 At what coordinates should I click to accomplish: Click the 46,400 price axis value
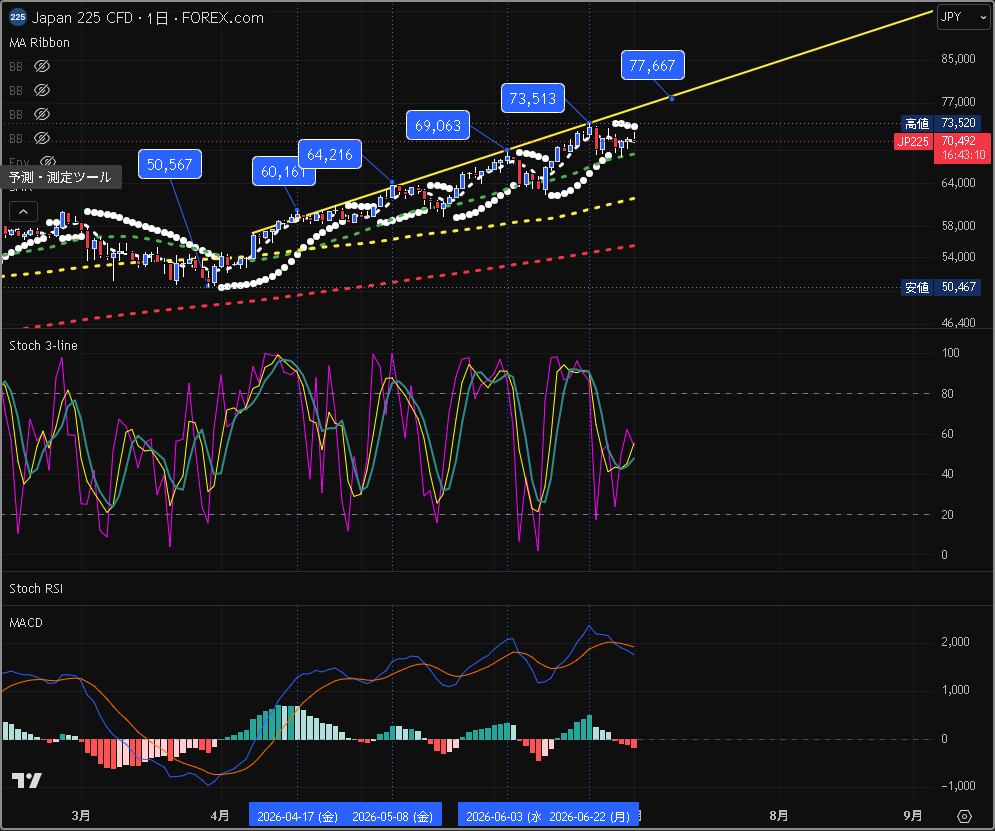pos(958,323)
